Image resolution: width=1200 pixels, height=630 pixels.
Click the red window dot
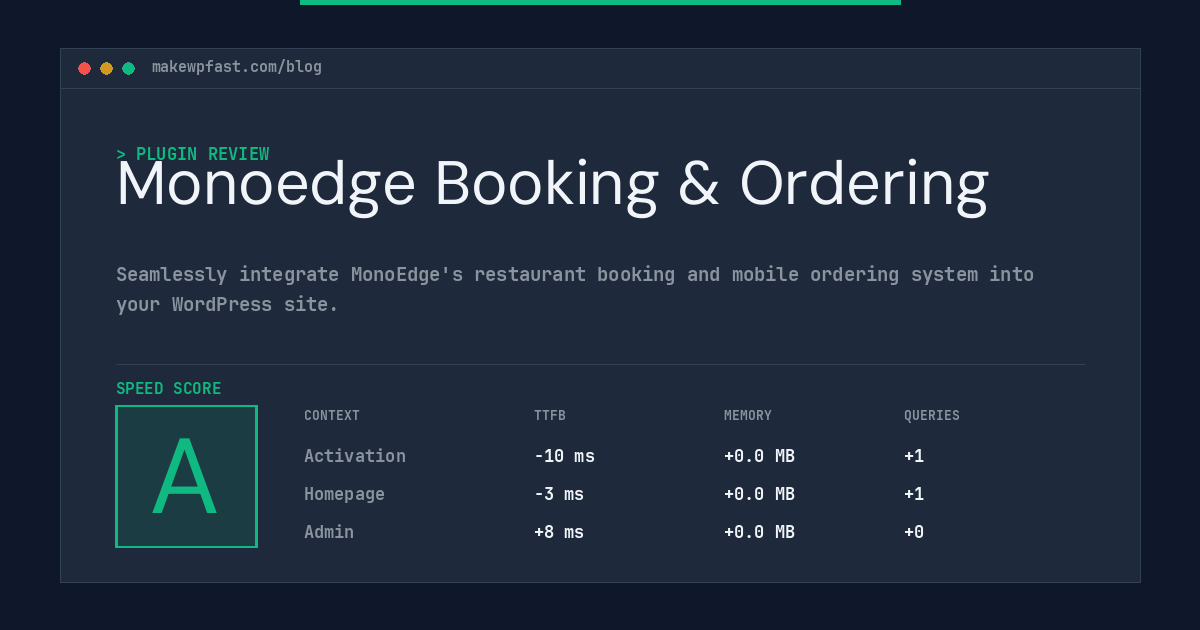[84, 68]
